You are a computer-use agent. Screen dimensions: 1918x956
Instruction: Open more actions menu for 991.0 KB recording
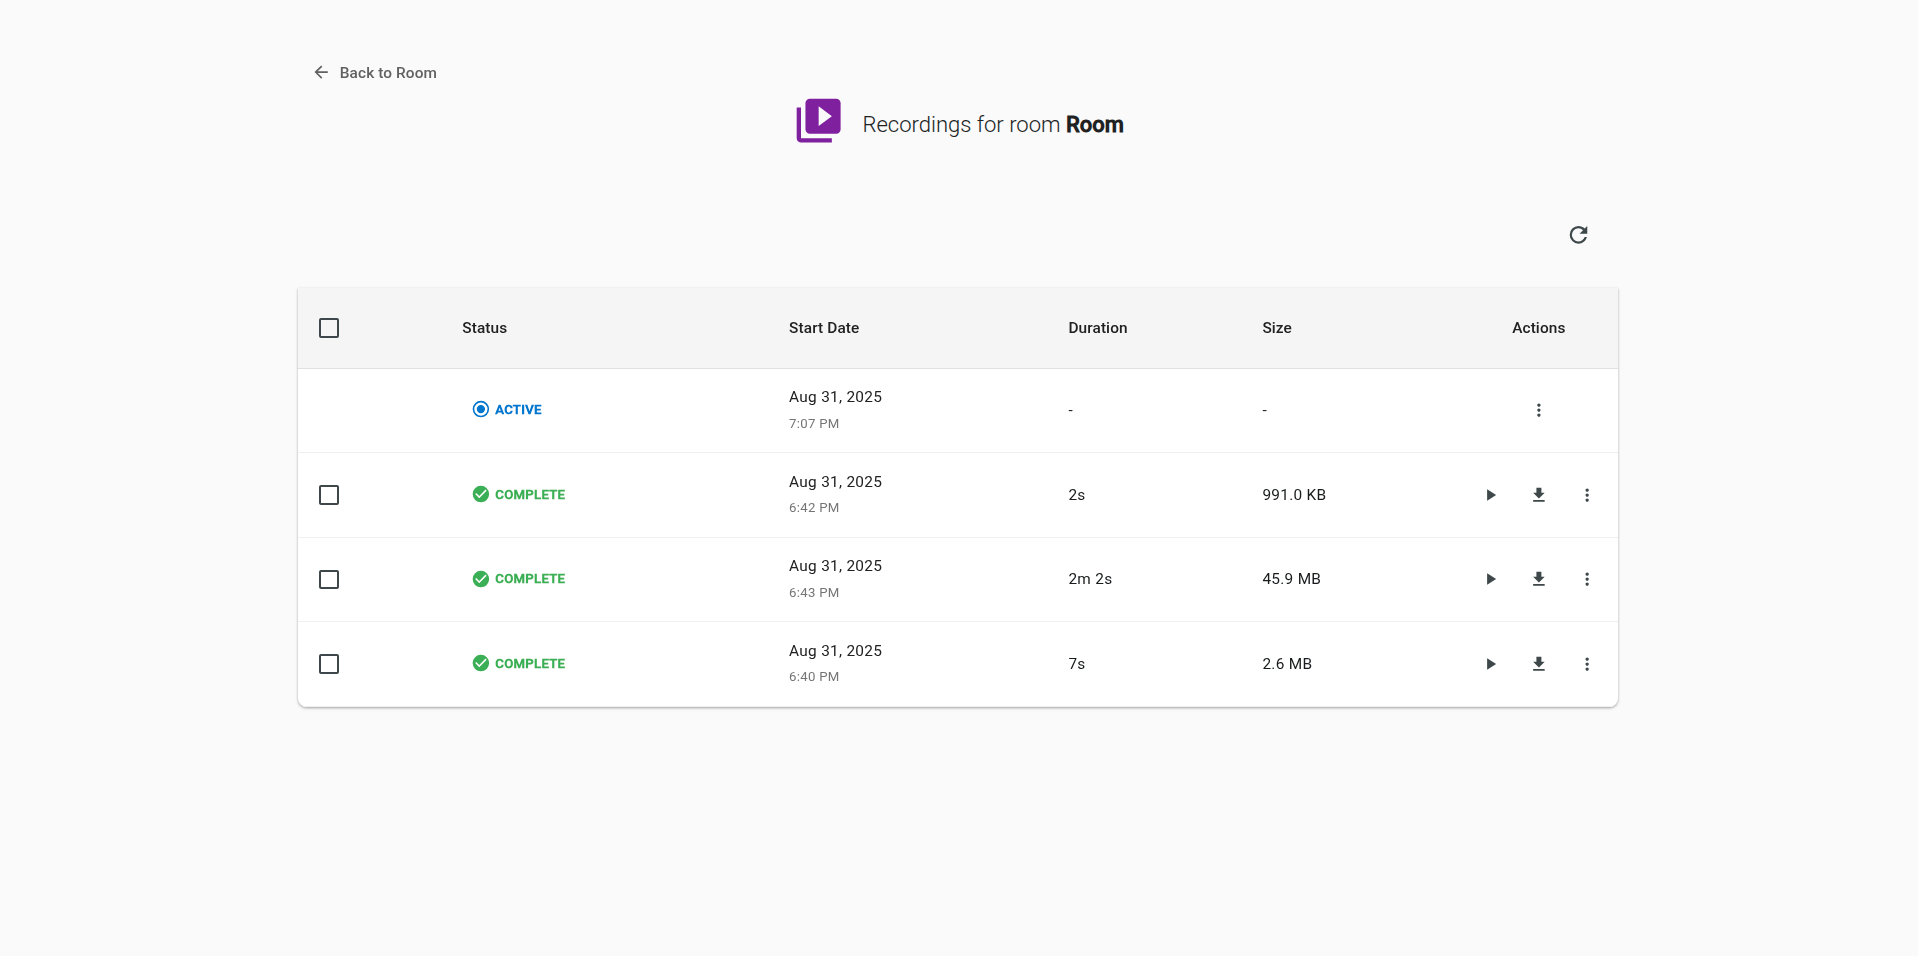[x=1586, y=495]
